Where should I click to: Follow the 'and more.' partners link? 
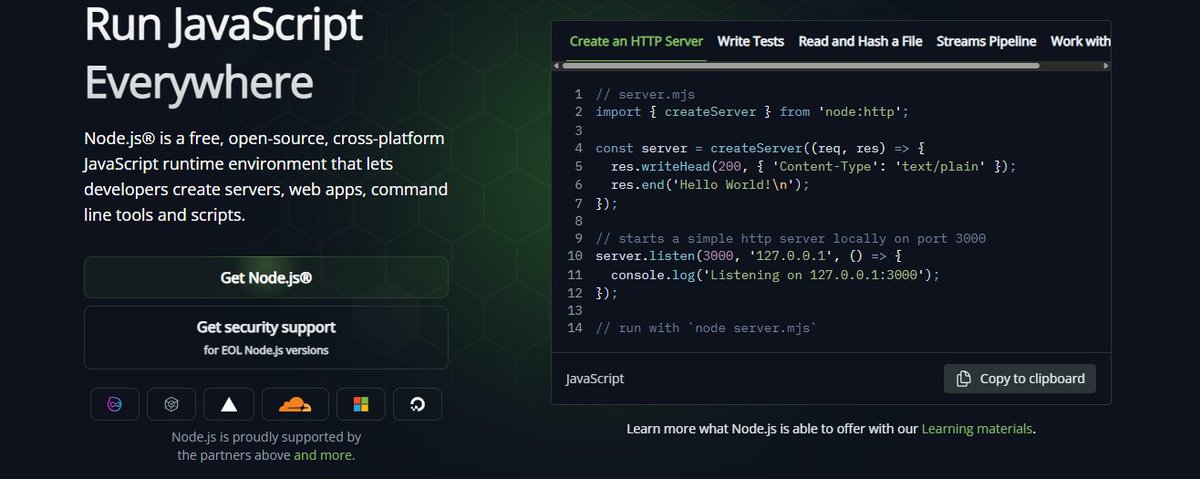tap(324, 455)
